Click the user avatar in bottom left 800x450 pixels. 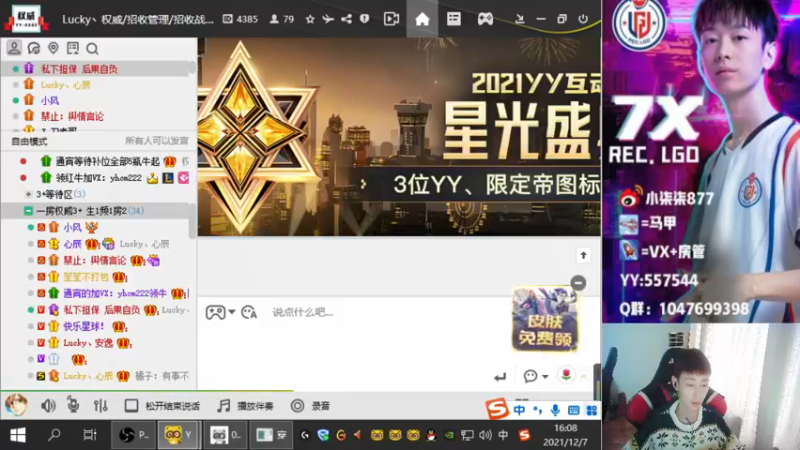point(16,405)
